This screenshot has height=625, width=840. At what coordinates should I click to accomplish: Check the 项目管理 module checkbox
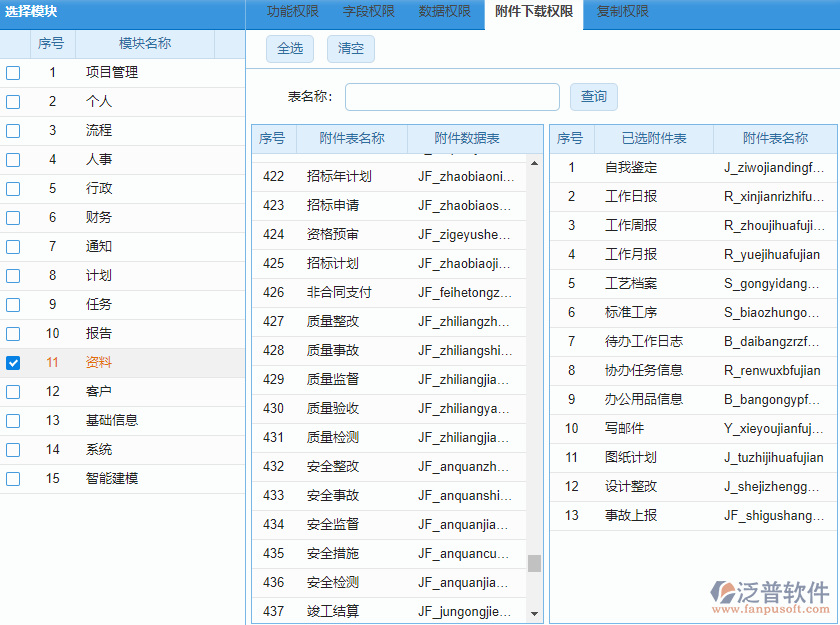coord(13,72)
